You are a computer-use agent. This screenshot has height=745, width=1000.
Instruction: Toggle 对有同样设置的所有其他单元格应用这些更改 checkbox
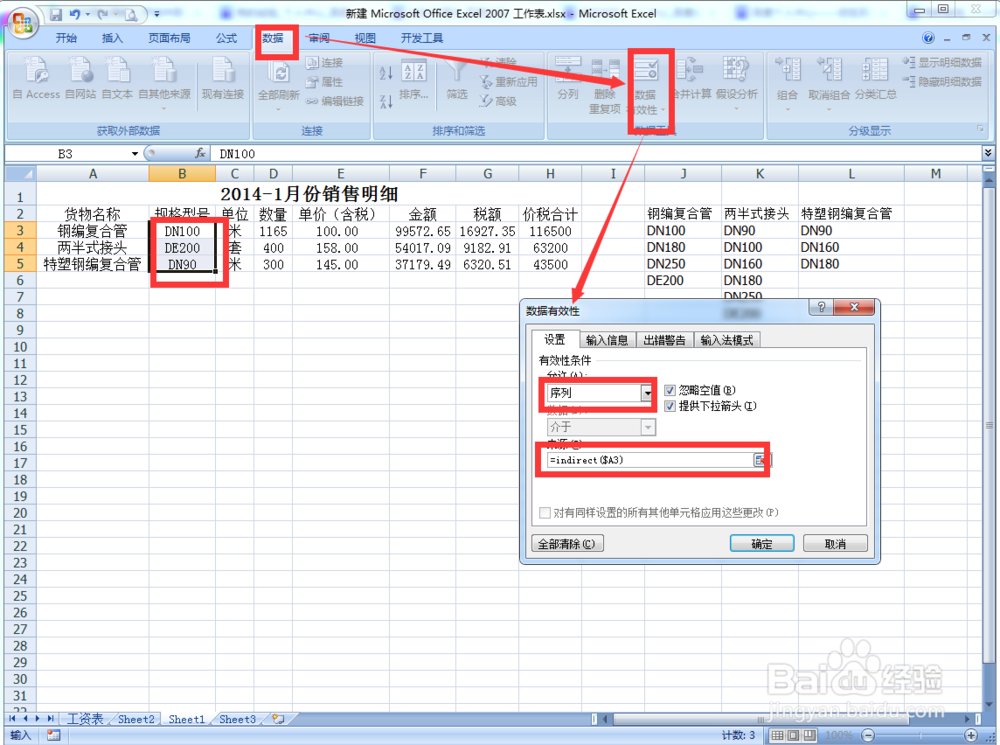pyautogui.click(x=545, y=513)
